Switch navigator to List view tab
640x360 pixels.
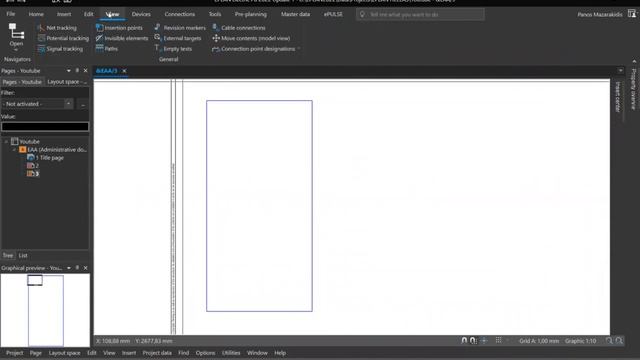click(x=23, y=256)
